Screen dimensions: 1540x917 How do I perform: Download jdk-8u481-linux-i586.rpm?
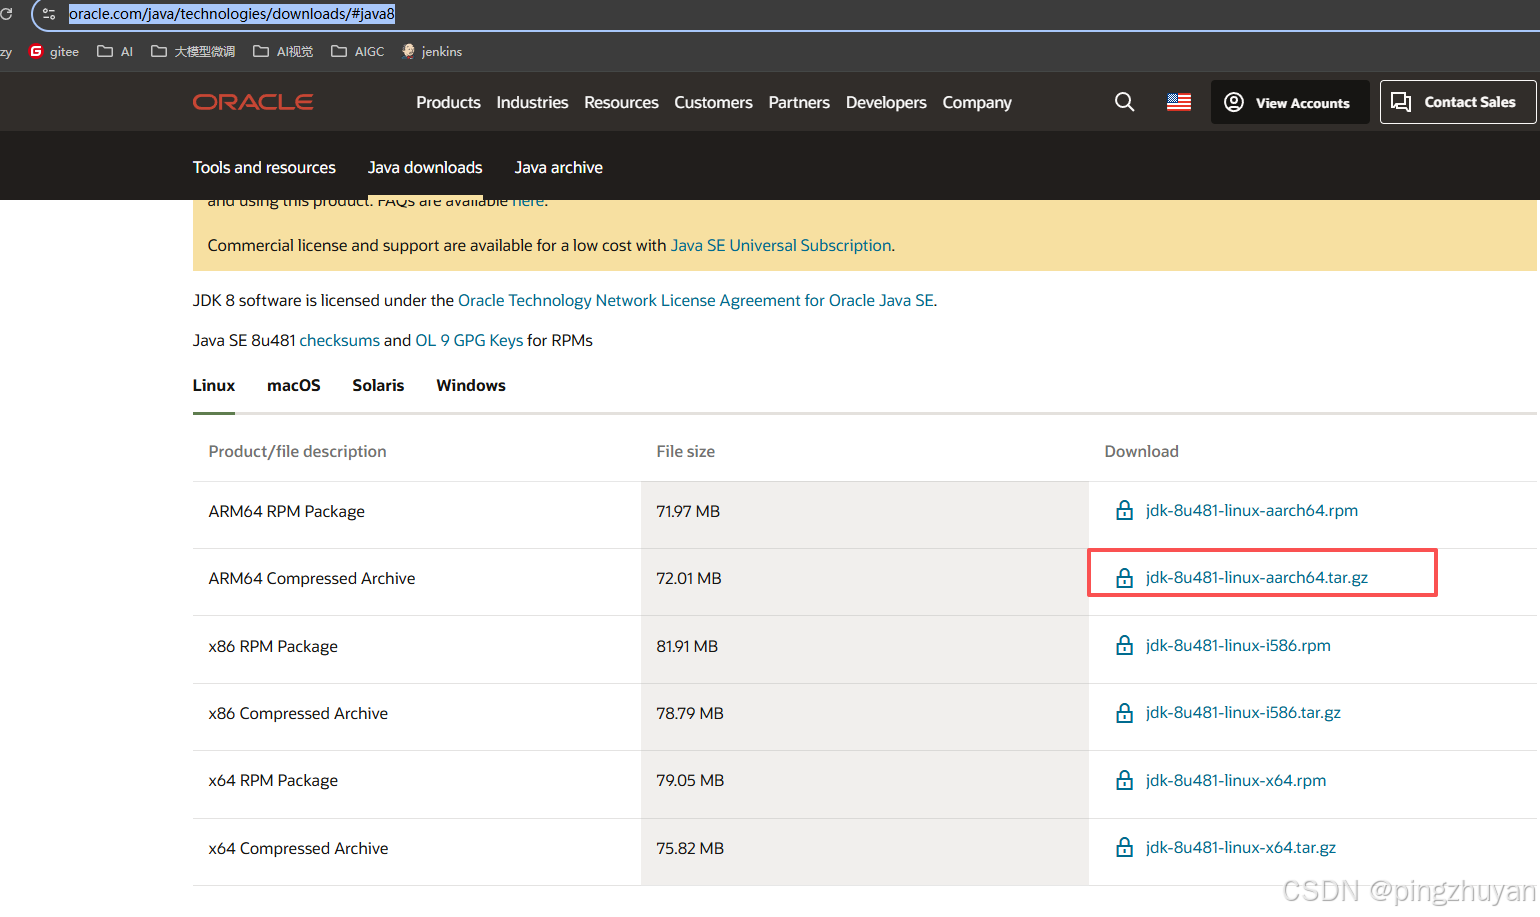pyautogui.click(x=1238, y=645)
